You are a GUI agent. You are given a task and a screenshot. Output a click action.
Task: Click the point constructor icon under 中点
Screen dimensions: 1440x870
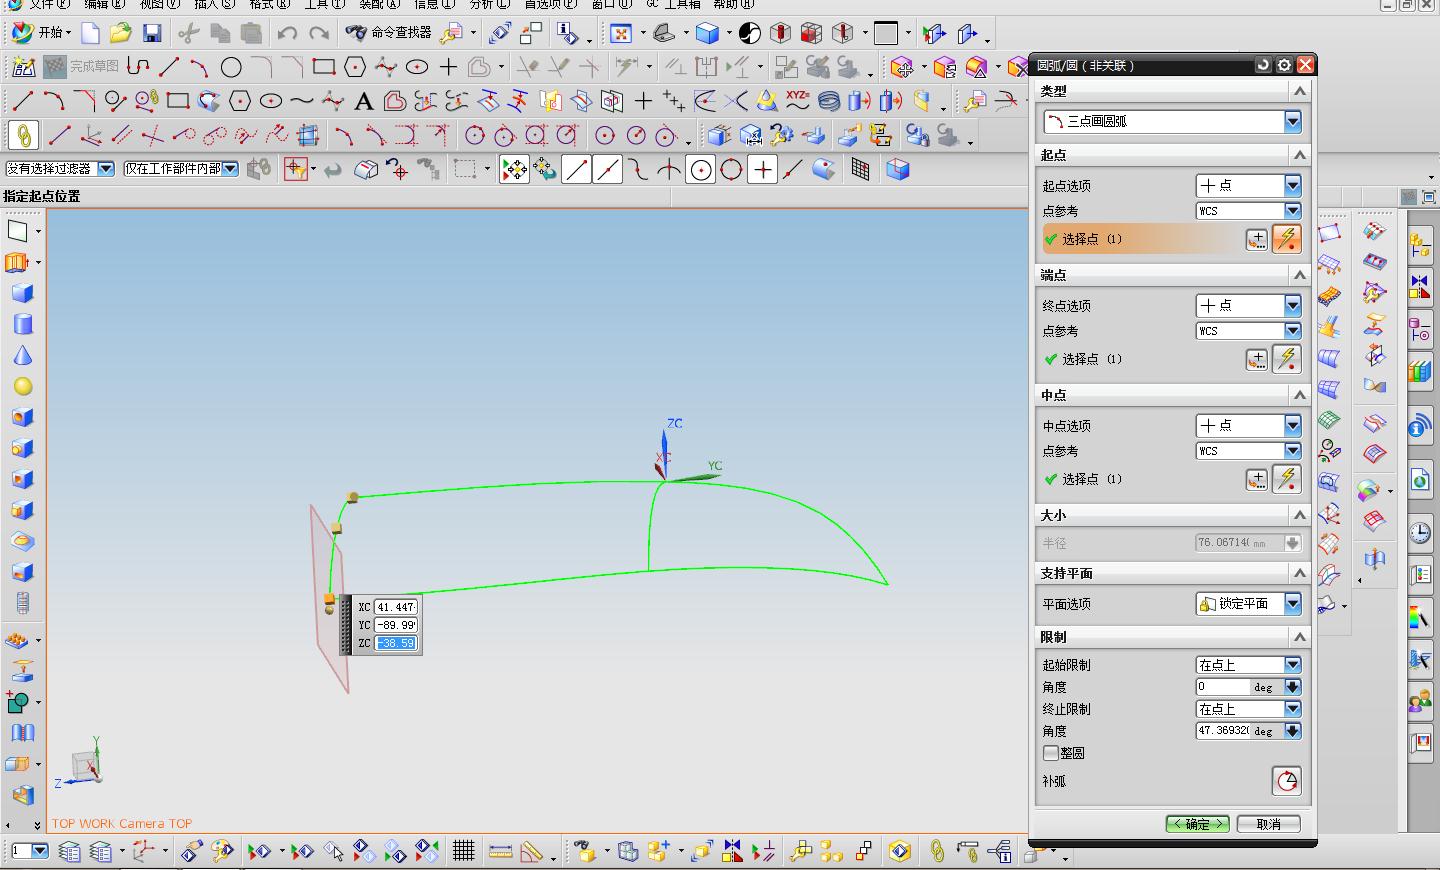tap(1256, 480)
